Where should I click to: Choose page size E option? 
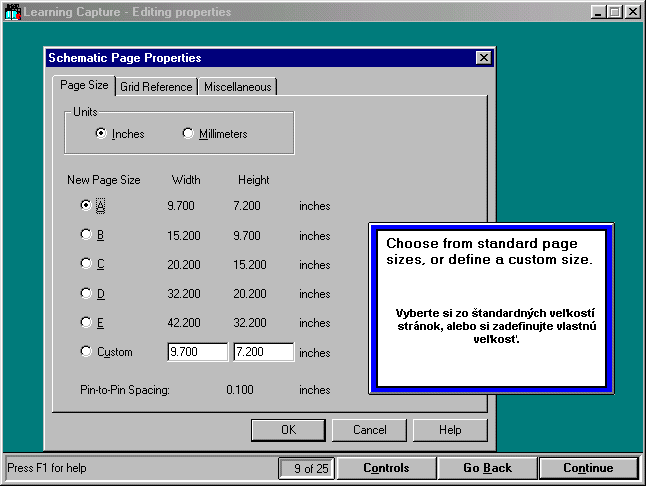(x=86, y=323)
